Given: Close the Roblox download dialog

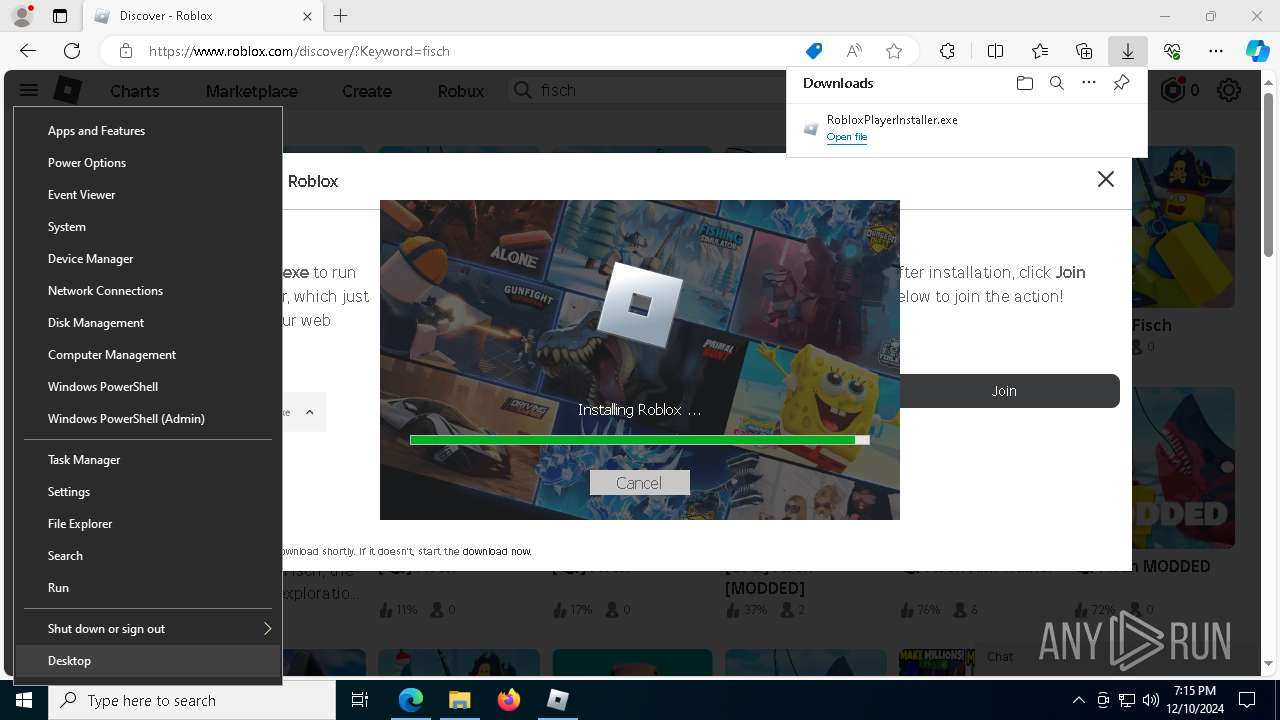Looking at the screenshot, I should [x=1105, y=179].
